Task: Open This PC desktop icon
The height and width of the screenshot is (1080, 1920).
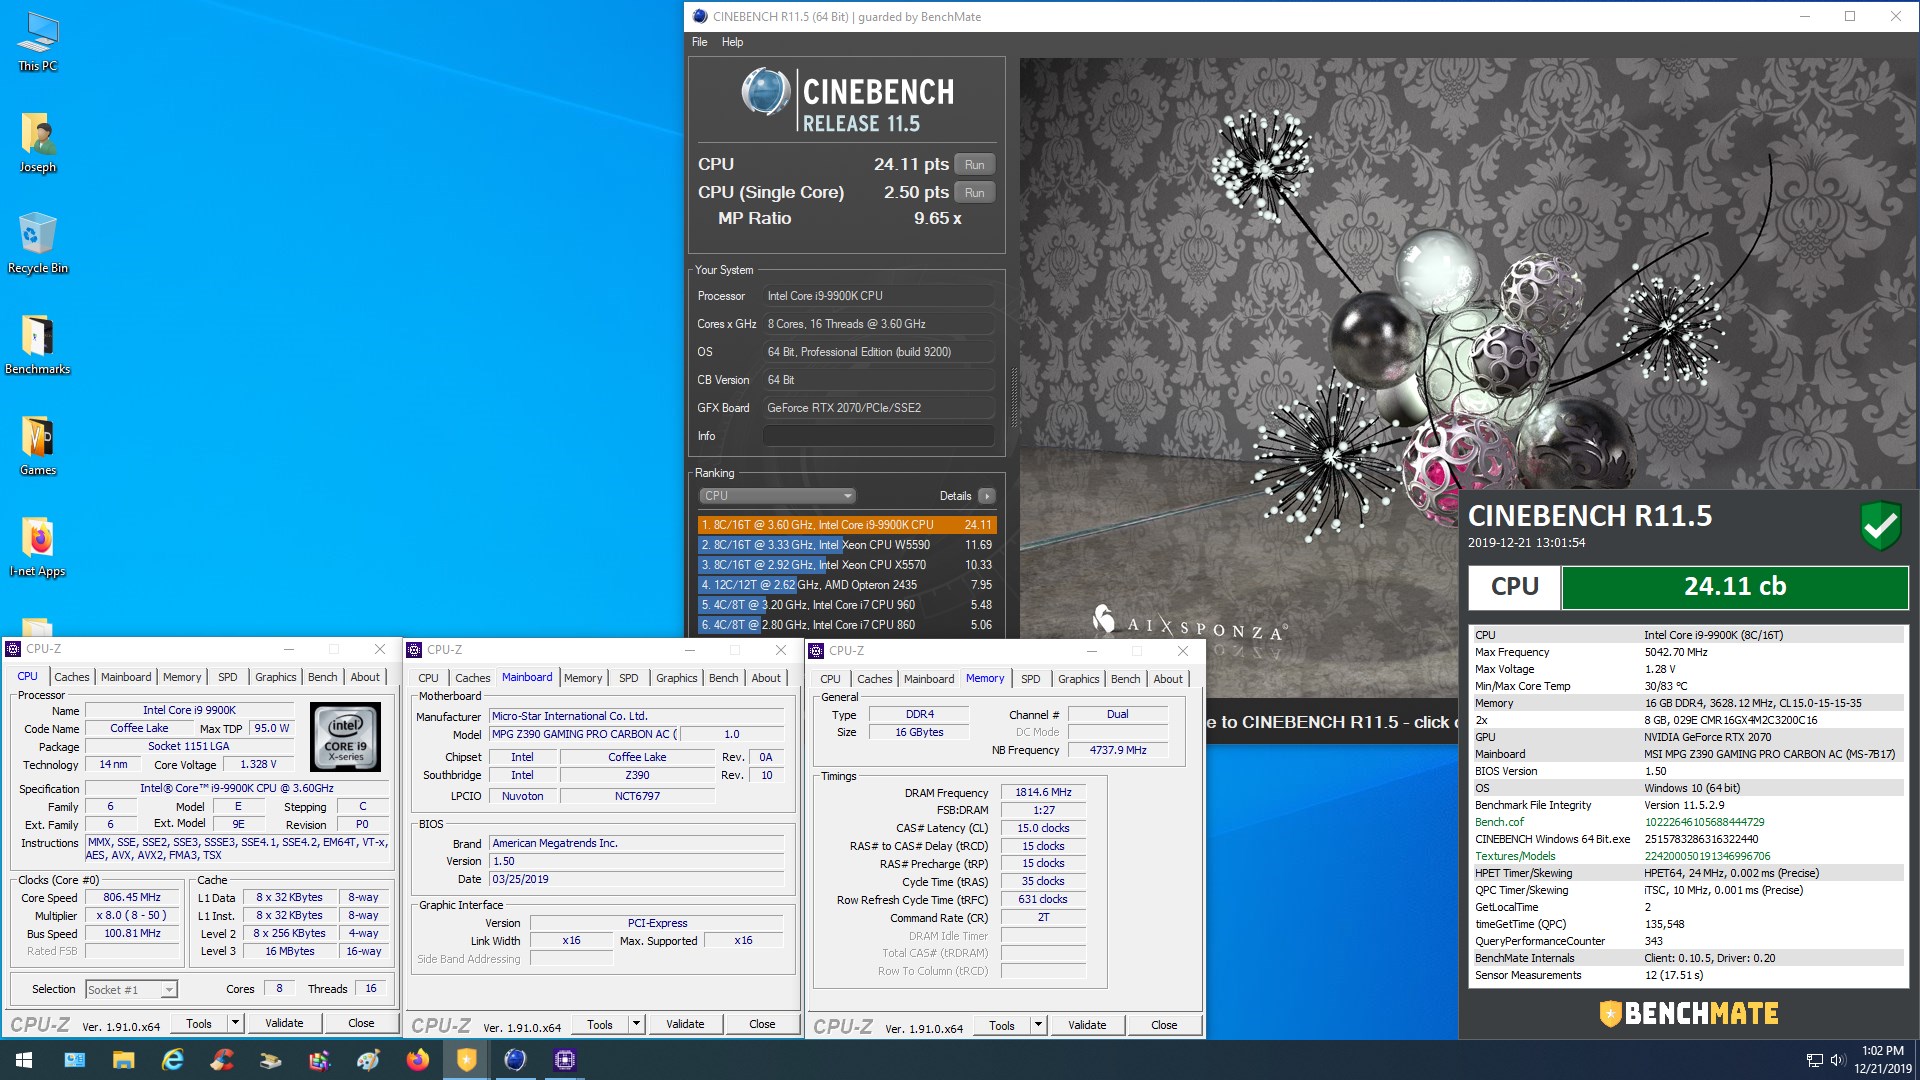Action: coord(38,41)
